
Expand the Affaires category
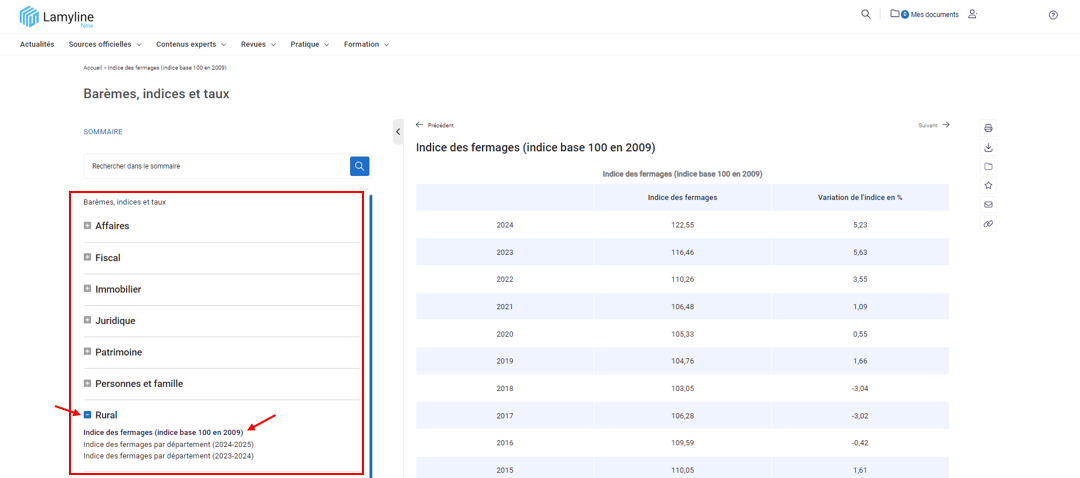[88, 226]
